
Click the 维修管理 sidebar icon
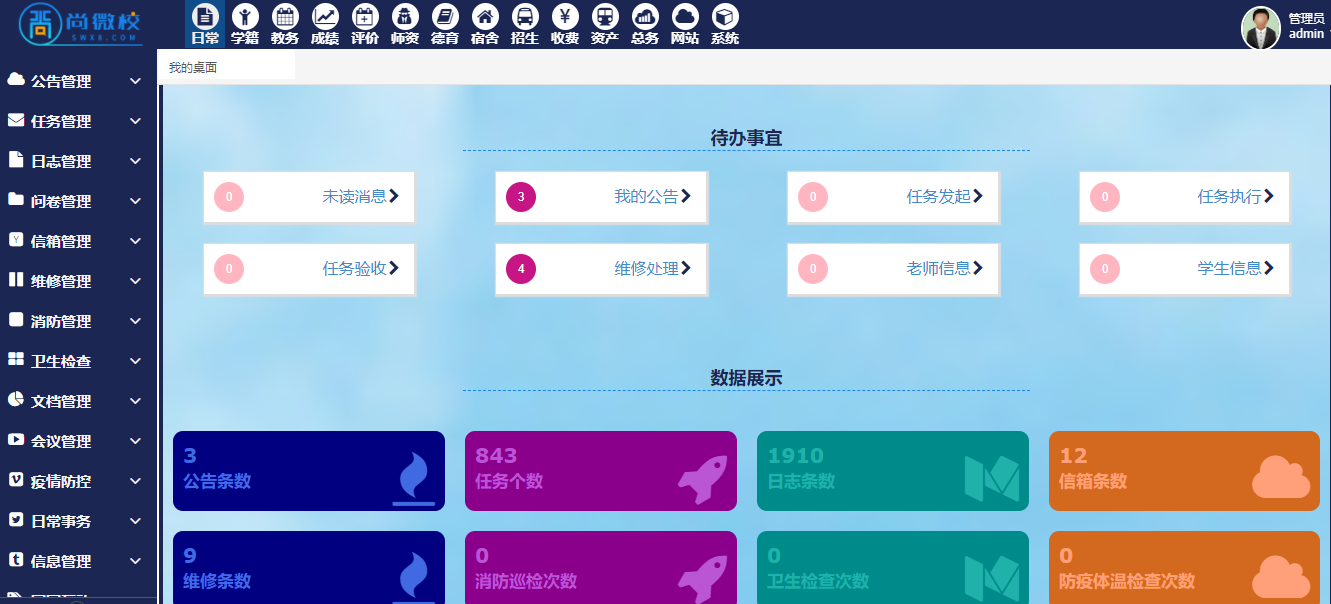[16, 280]
